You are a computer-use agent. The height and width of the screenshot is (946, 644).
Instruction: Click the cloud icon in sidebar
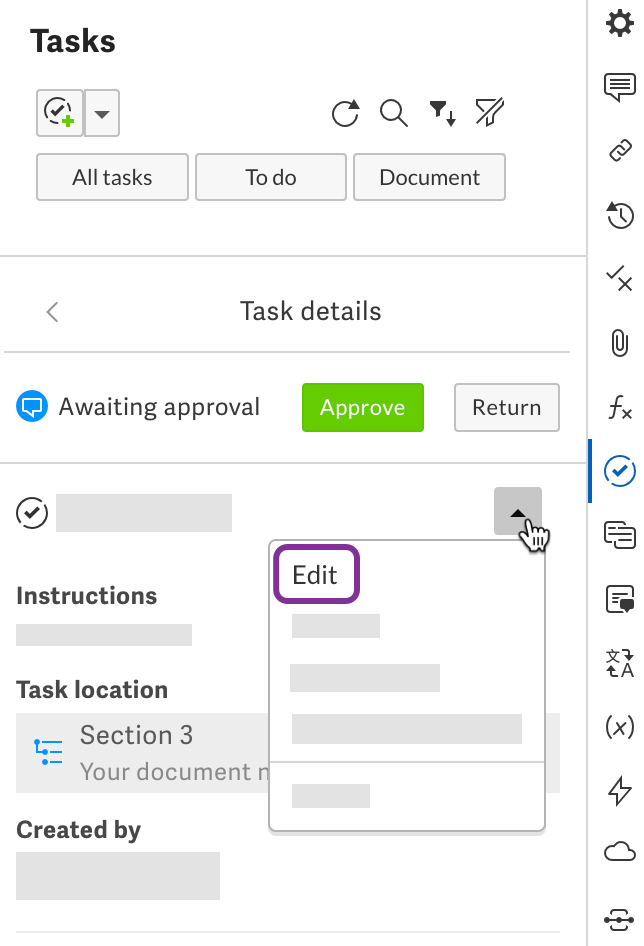[x=620, y=853]
